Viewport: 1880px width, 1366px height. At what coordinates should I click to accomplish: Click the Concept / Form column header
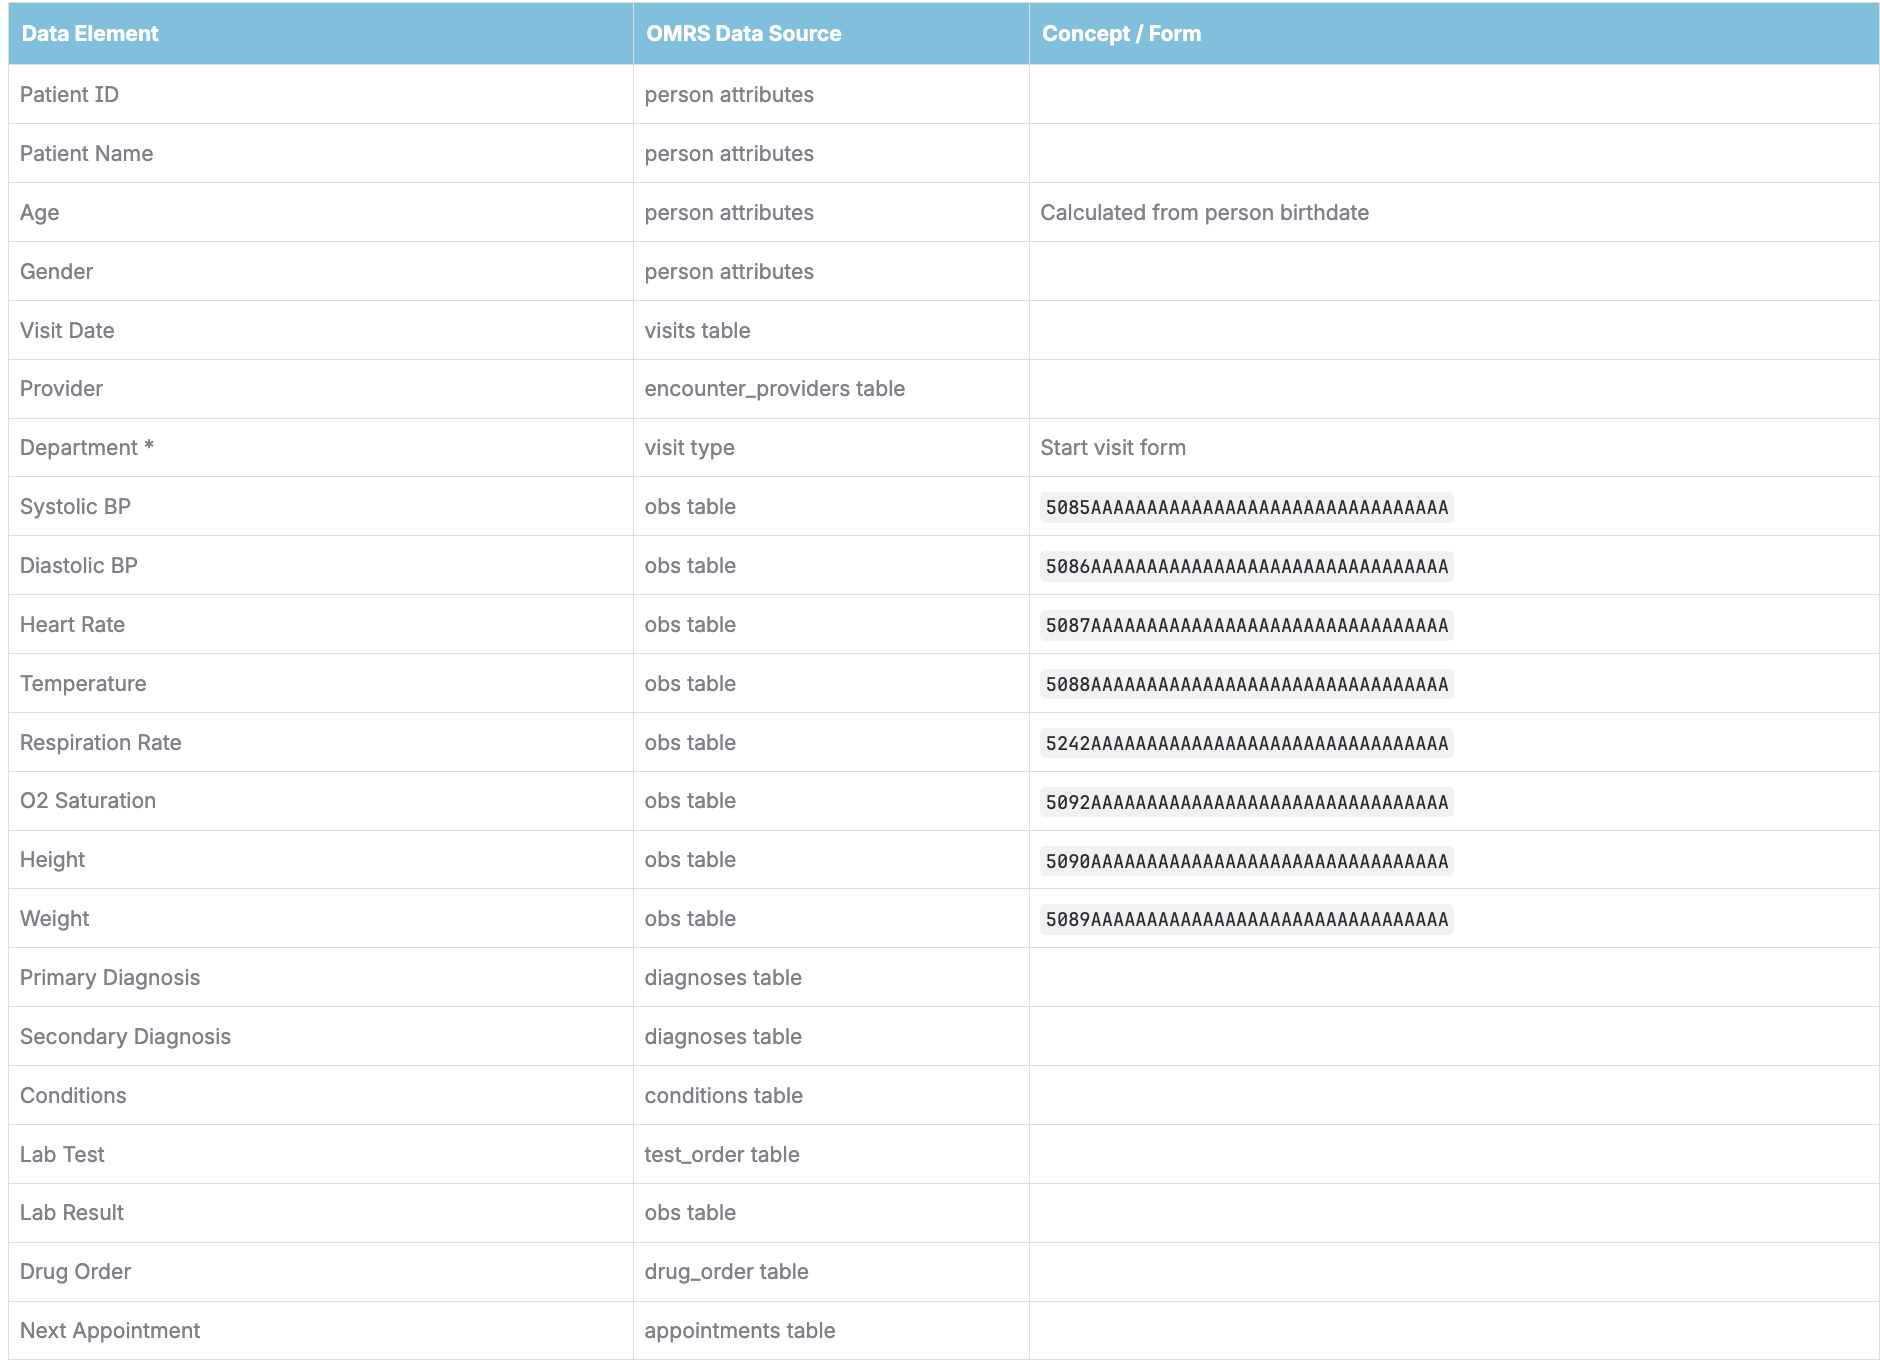pyautogui.click(x=1121, y=34)
